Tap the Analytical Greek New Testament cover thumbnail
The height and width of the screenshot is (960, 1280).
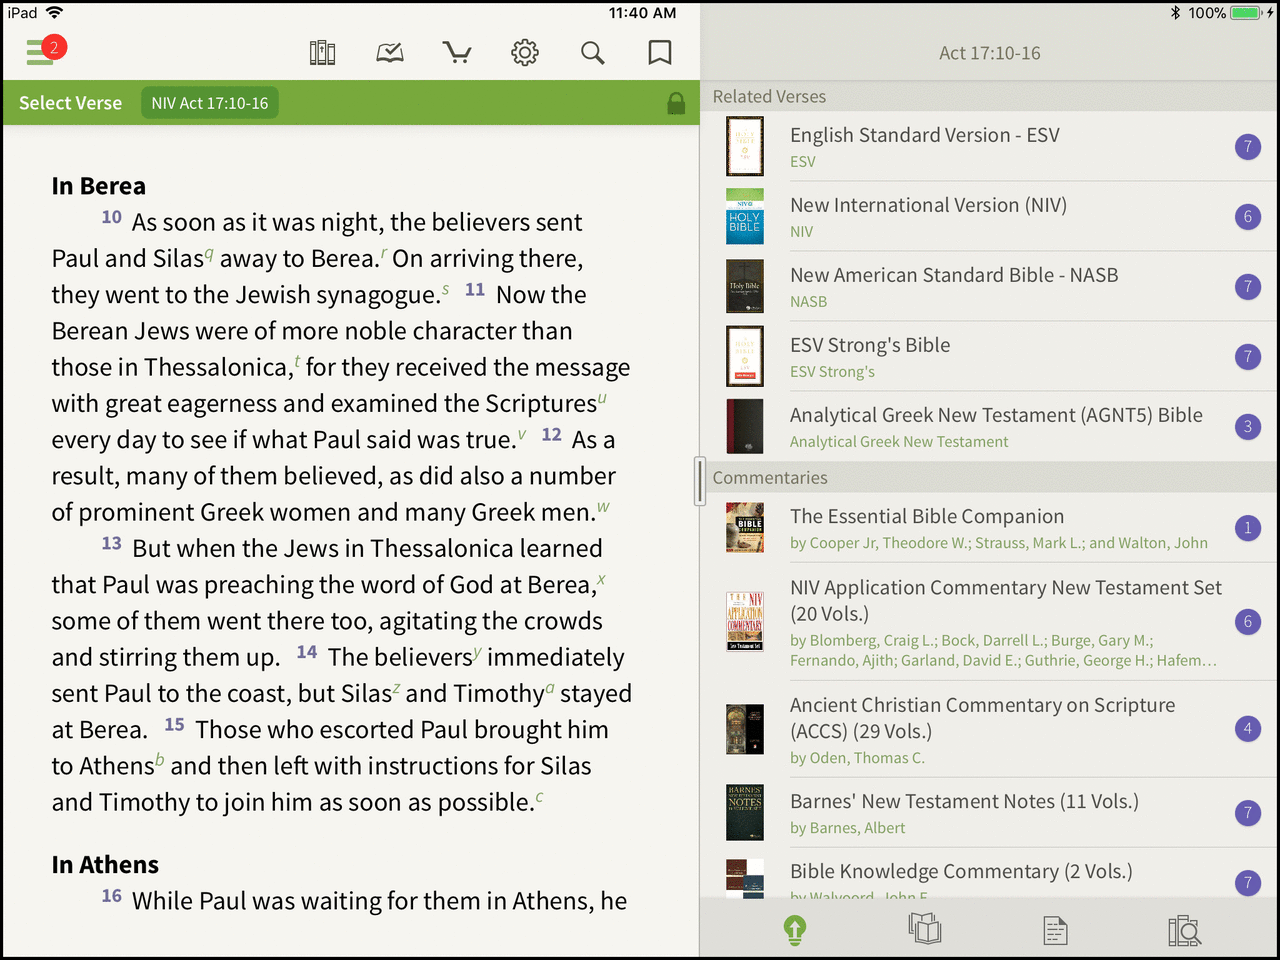point(745,426)
